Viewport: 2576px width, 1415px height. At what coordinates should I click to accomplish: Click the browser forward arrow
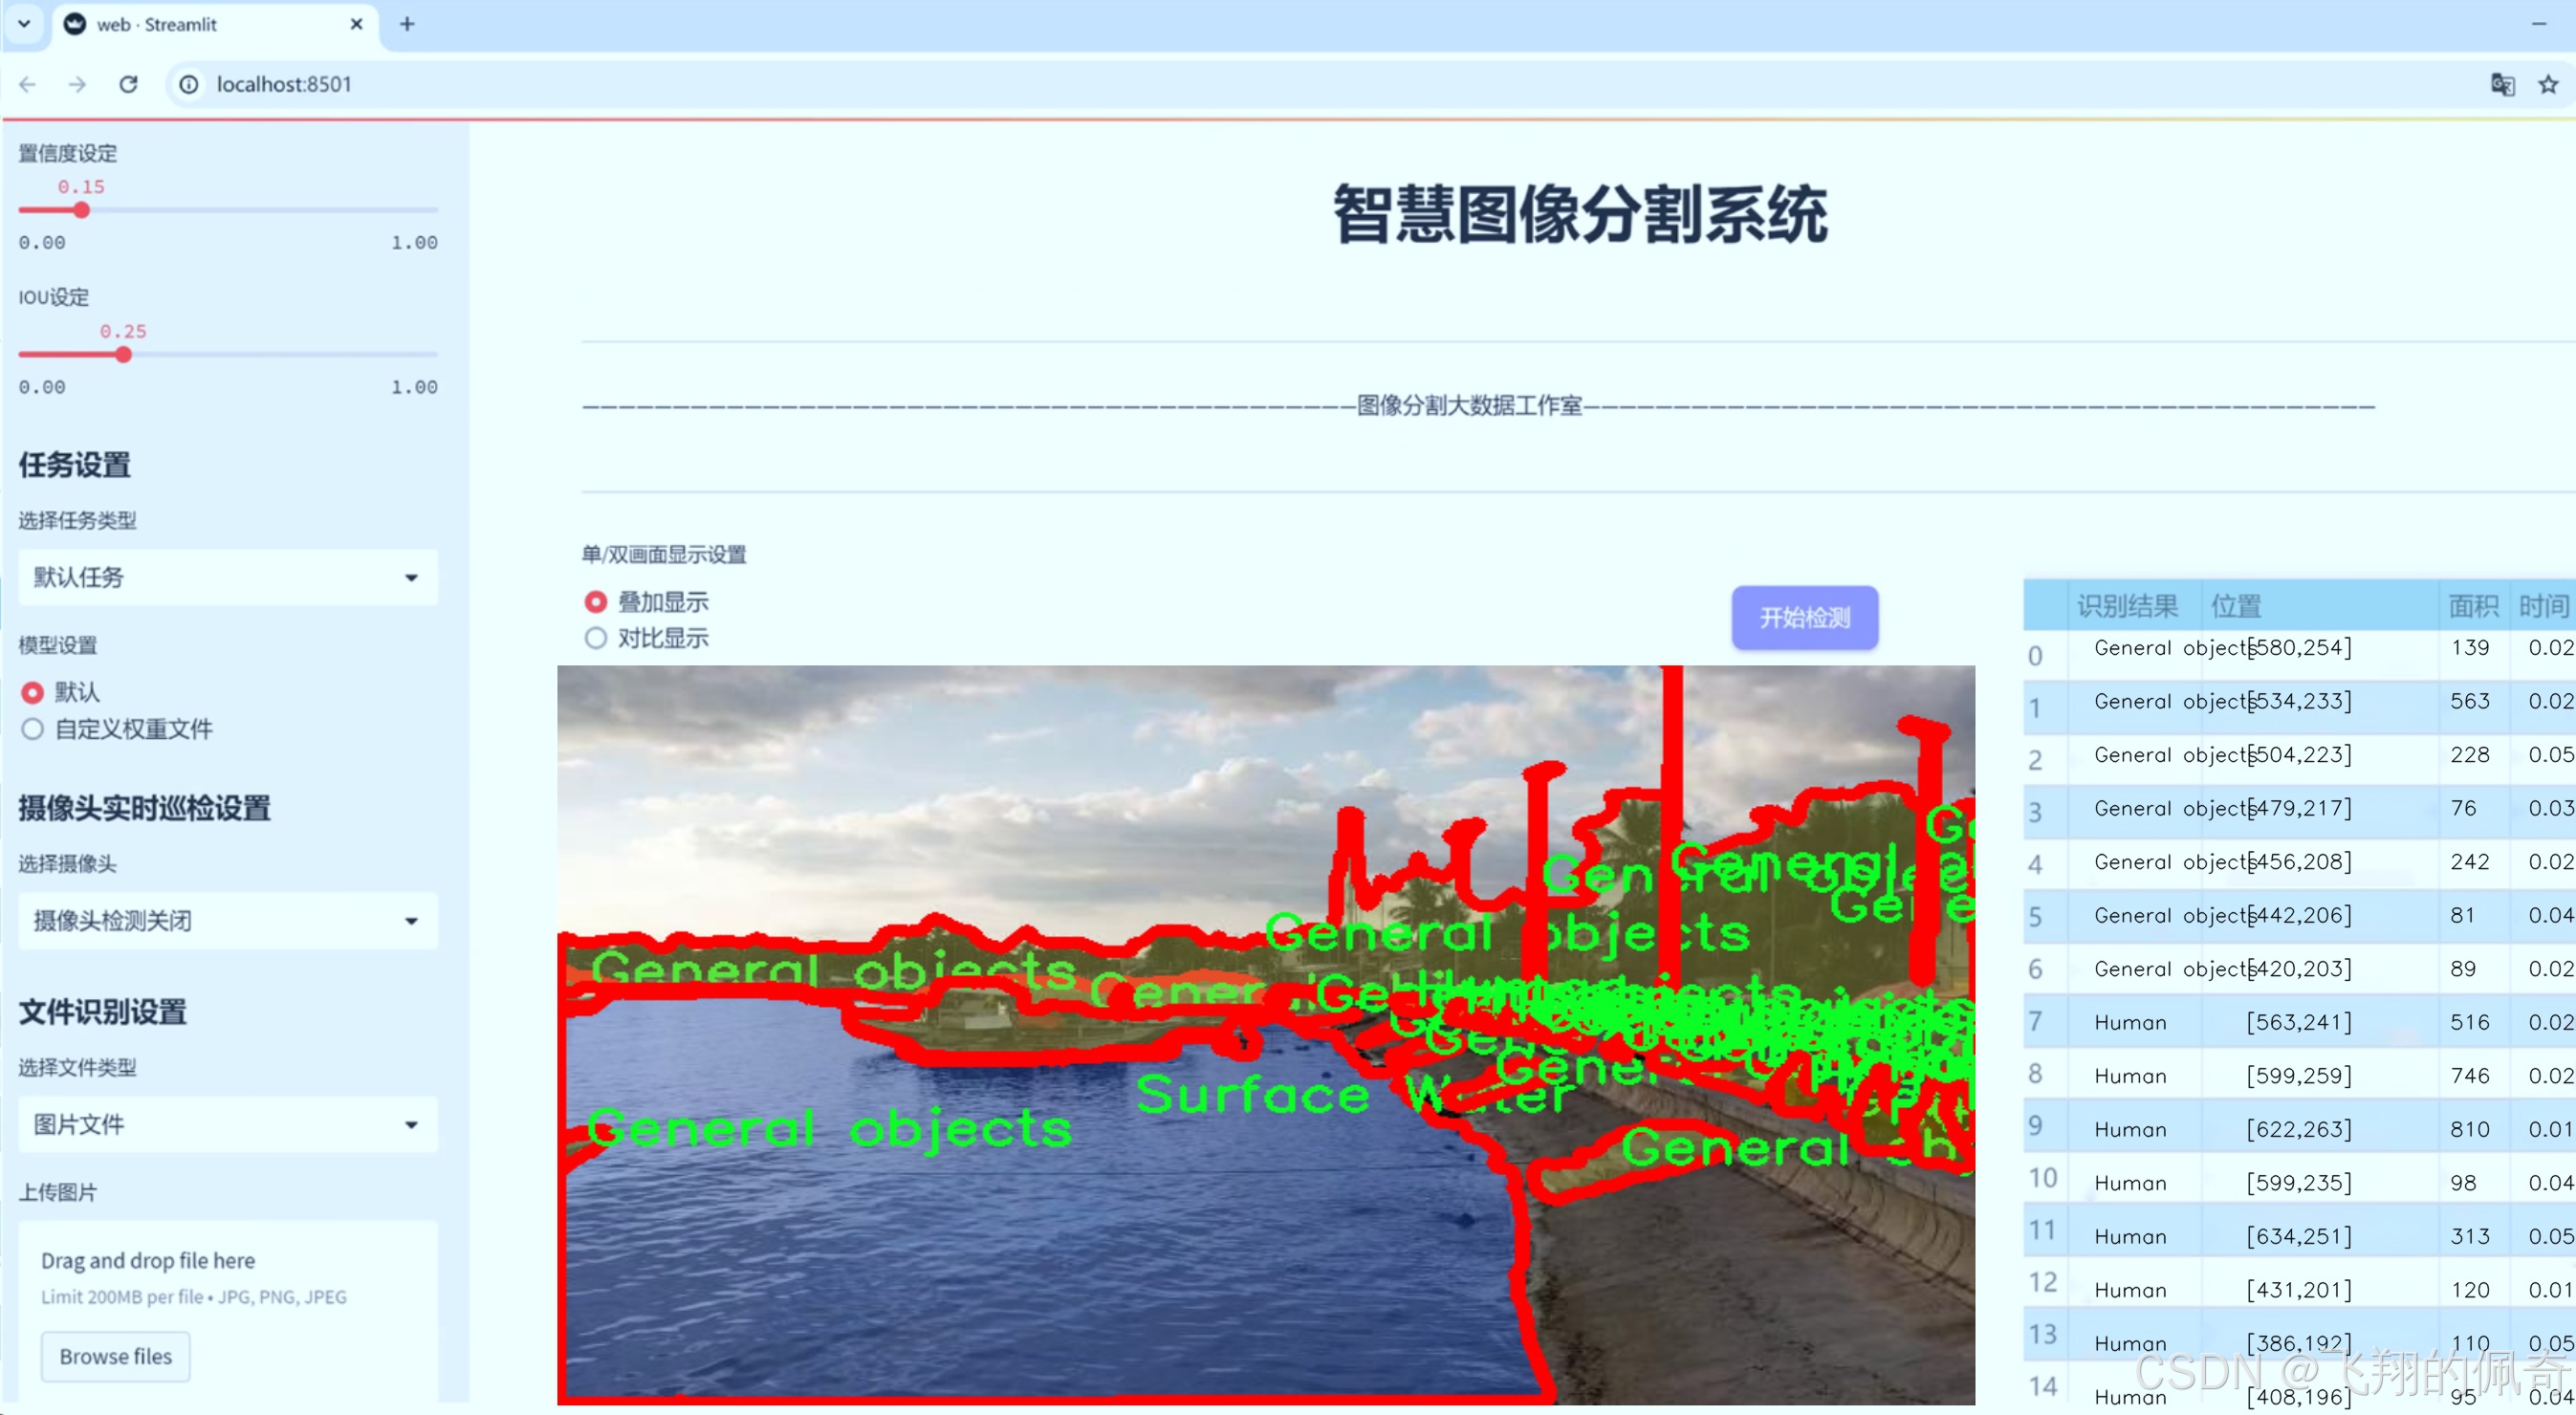pyautogui.click(x=77, y=84)
